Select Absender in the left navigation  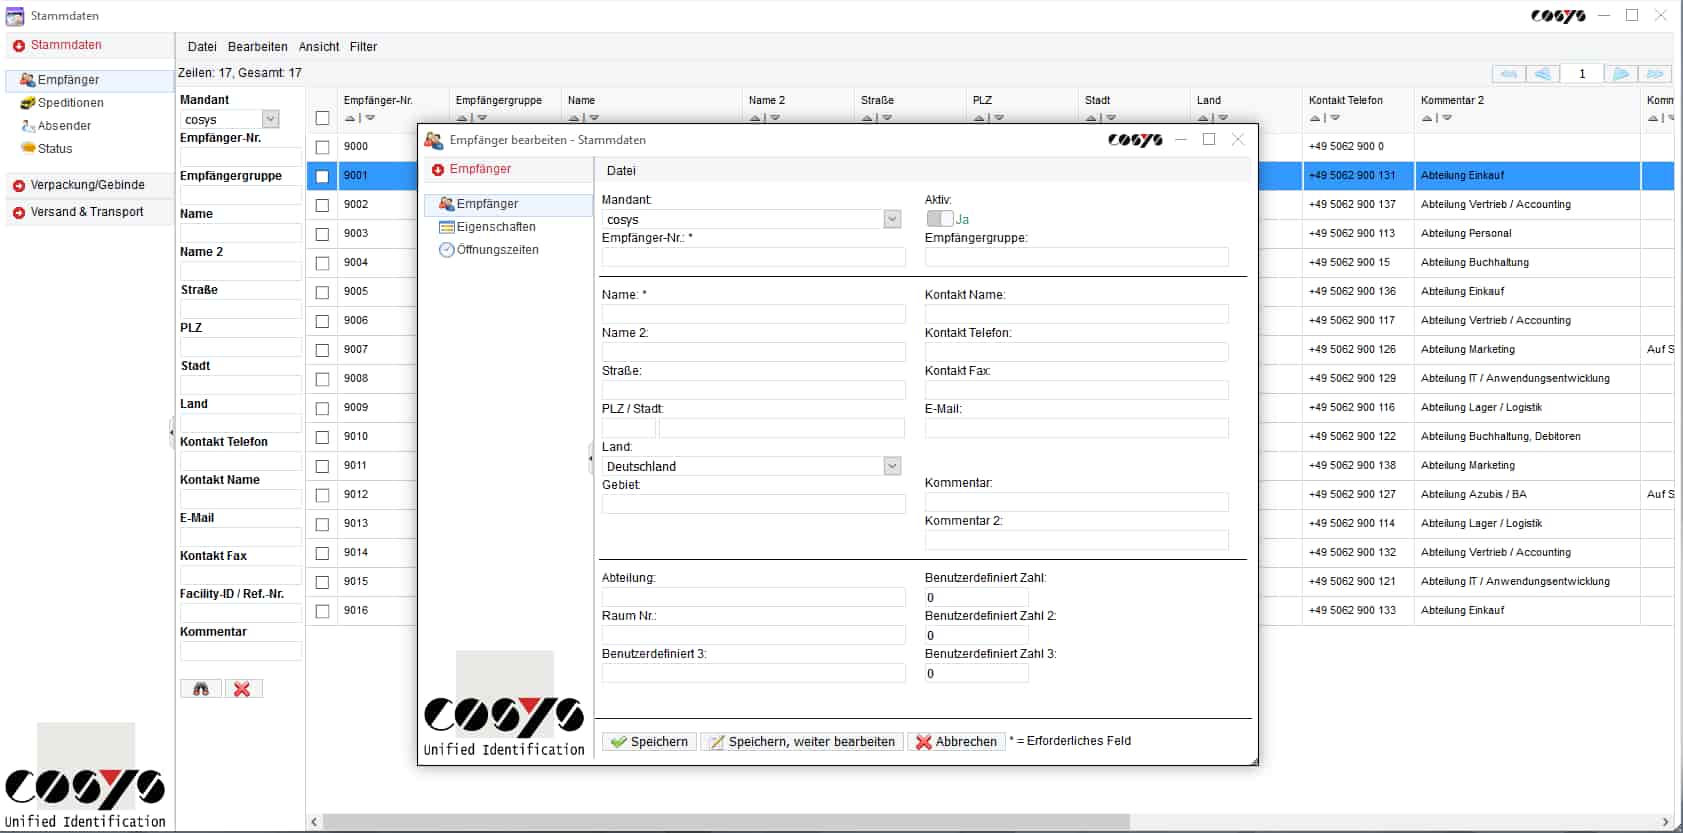tap(64, 126)
